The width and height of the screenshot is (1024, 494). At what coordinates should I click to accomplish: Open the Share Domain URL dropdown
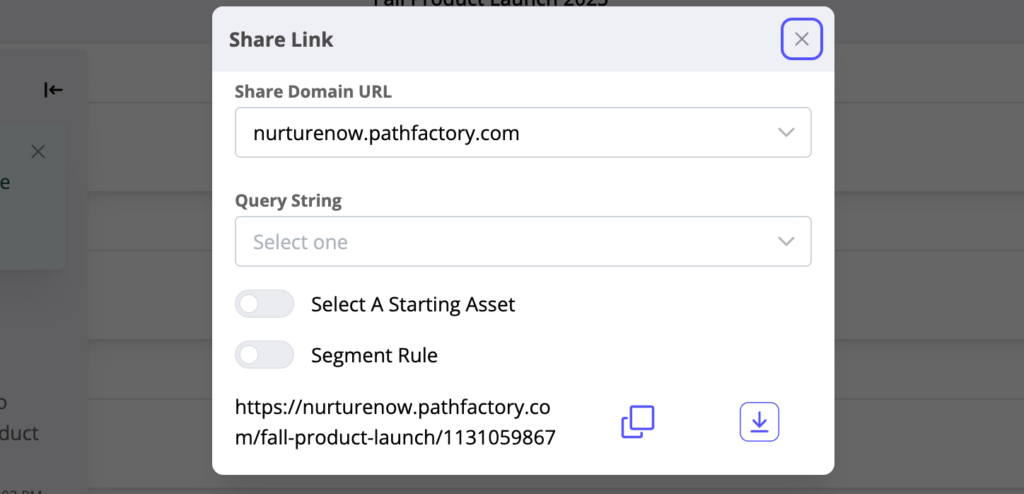pyautogui.click(x=522, y=133)
